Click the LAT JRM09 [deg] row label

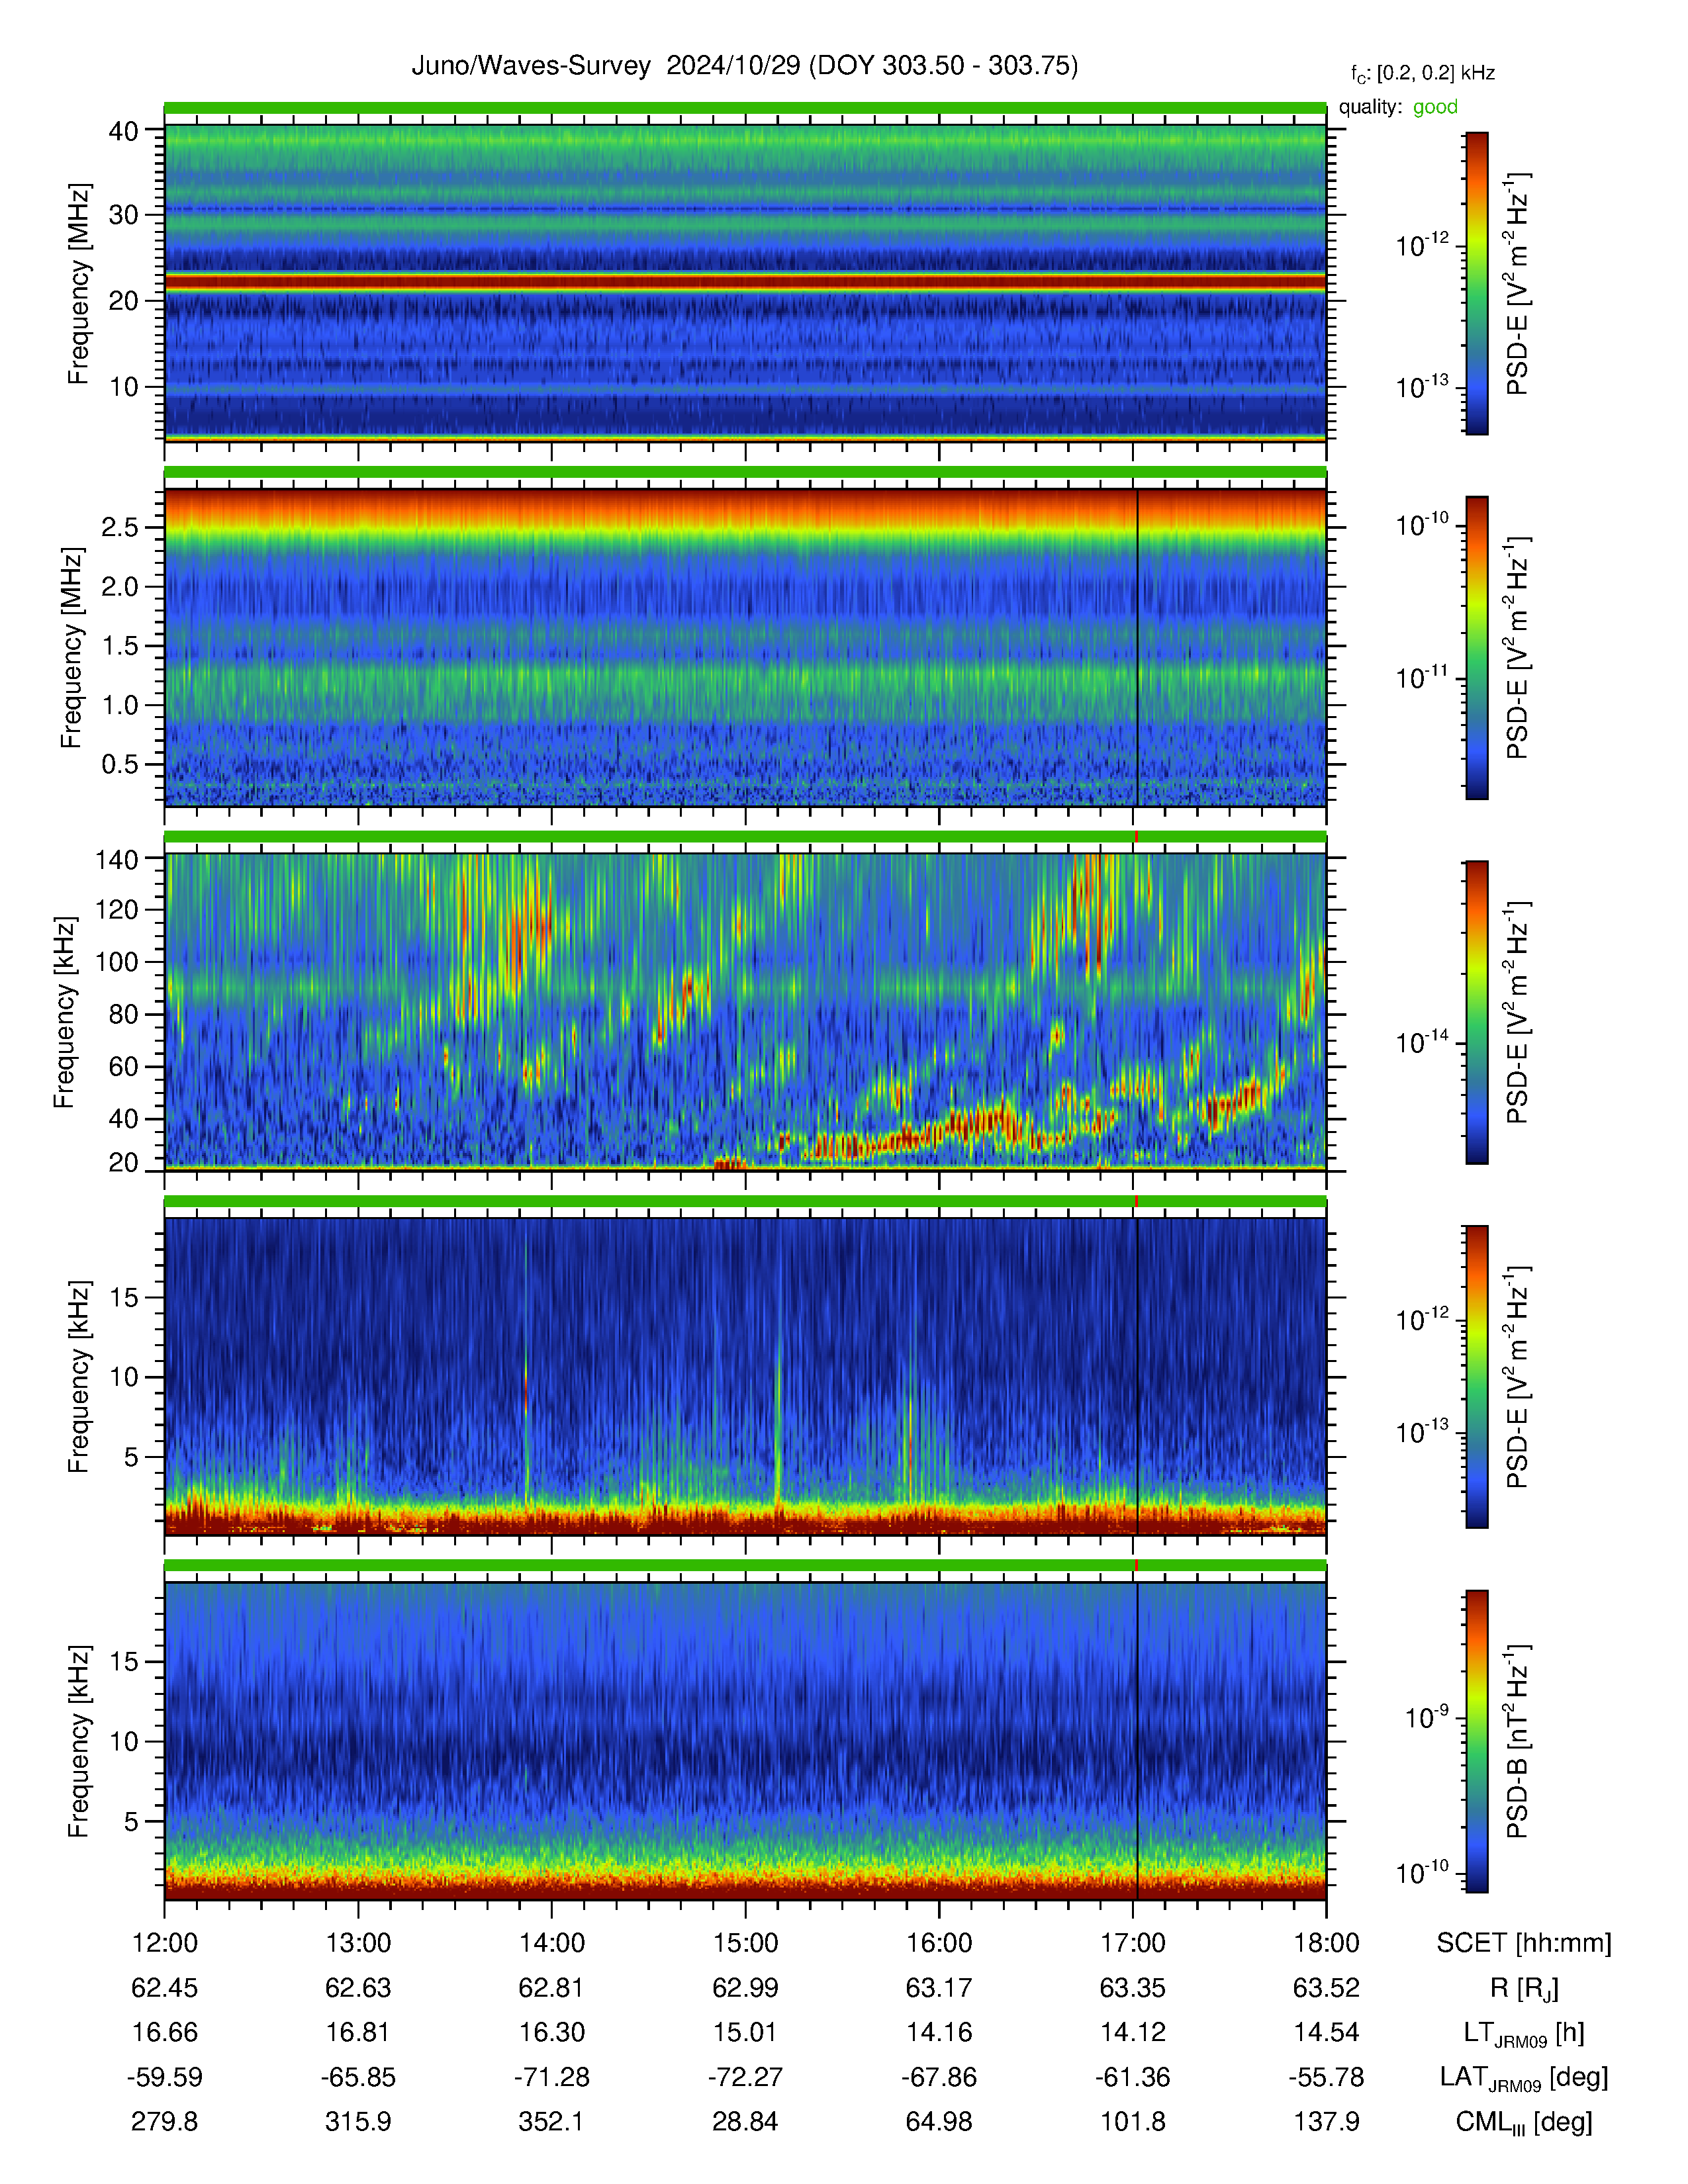pos(1524,2078)
